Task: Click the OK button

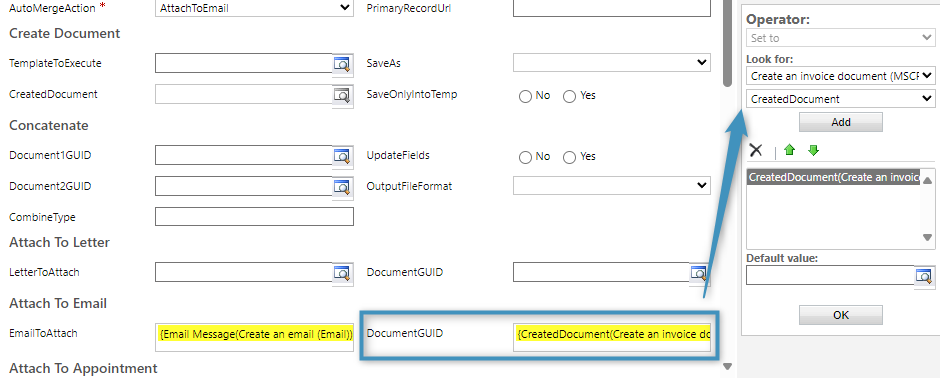Action: tap(840, 315)
